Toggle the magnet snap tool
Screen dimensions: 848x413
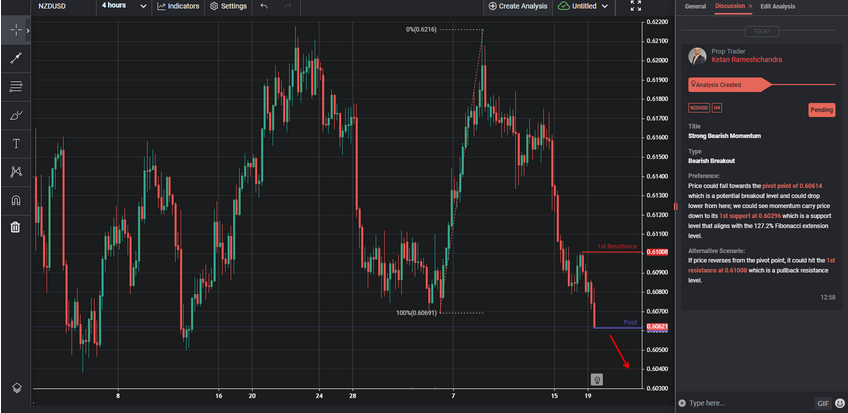coord(16,201)
